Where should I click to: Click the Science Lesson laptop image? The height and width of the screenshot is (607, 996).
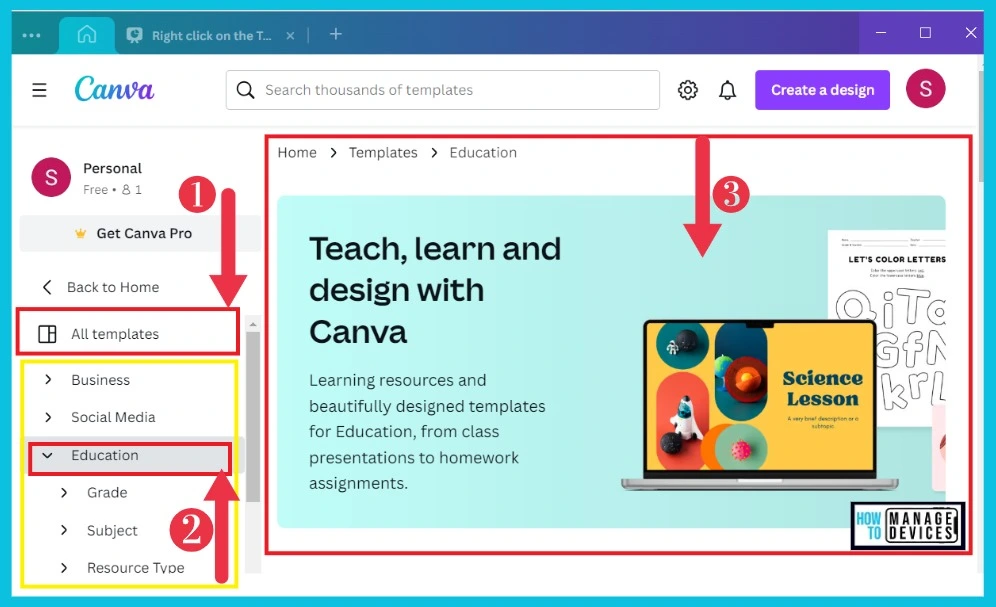(x=759, y=405)
